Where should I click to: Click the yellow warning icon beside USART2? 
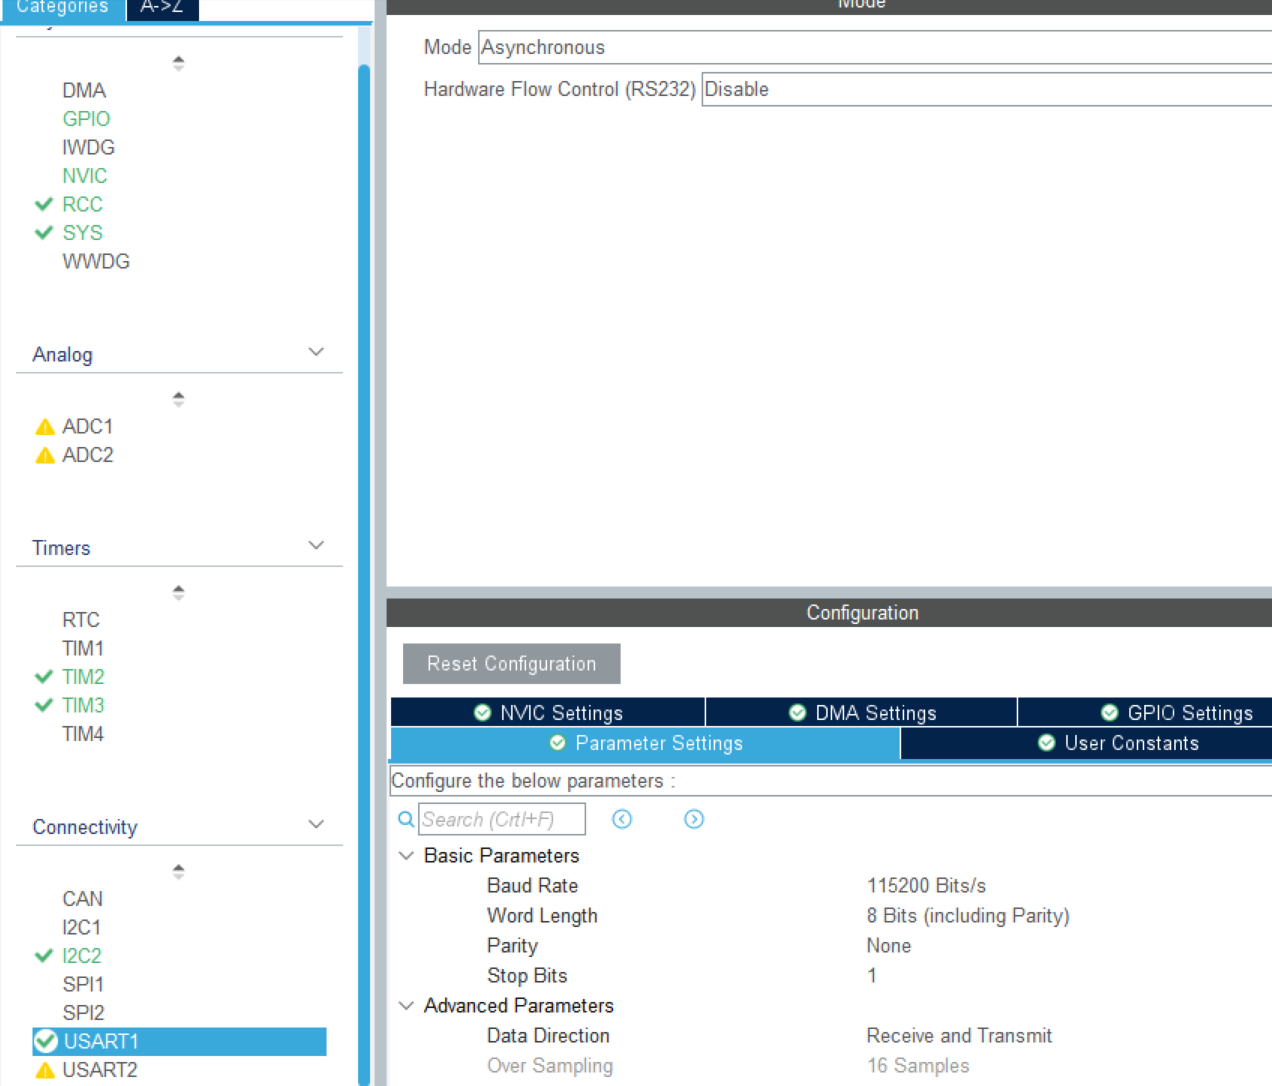(45, 1070)
